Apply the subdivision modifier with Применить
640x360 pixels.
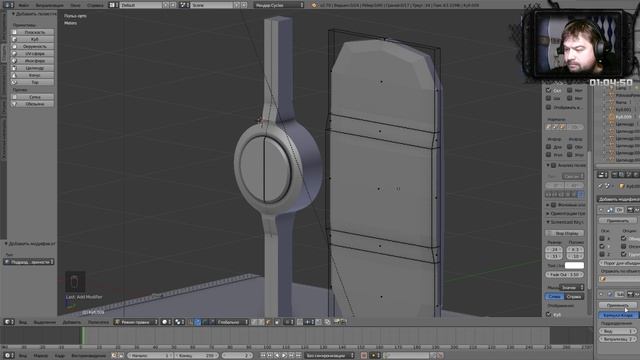coord(618,305)
